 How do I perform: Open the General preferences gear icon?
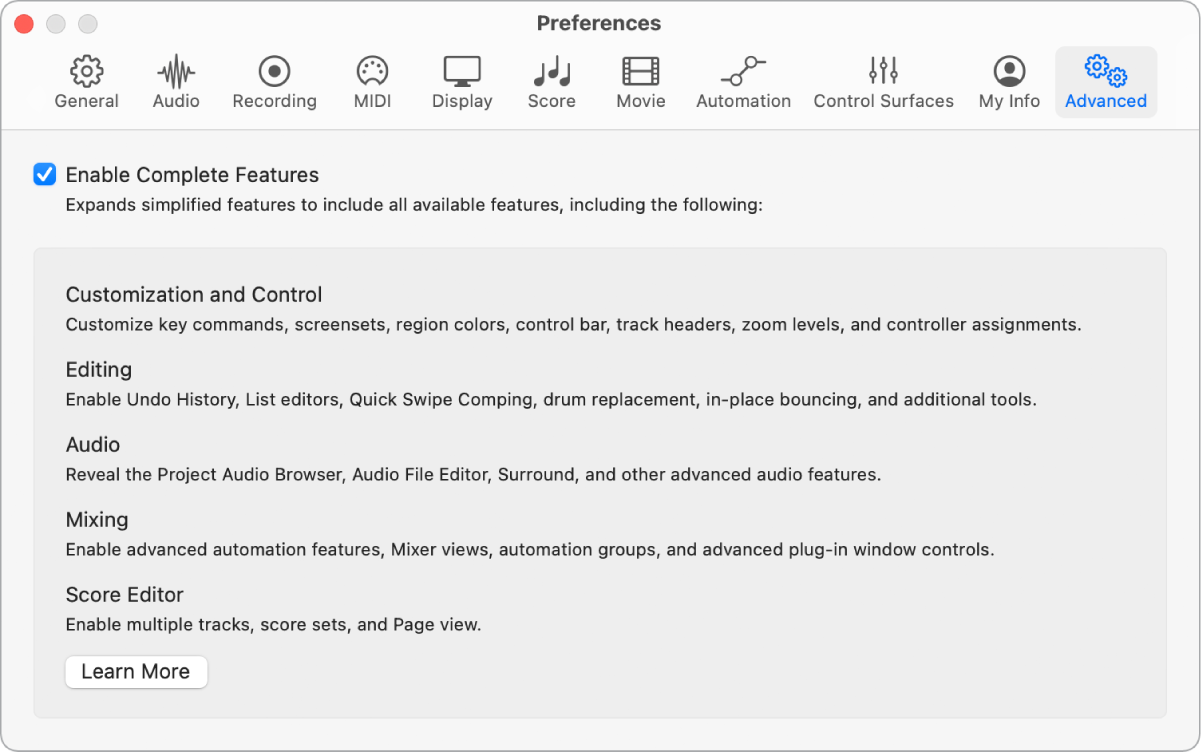tap(87, 72)
